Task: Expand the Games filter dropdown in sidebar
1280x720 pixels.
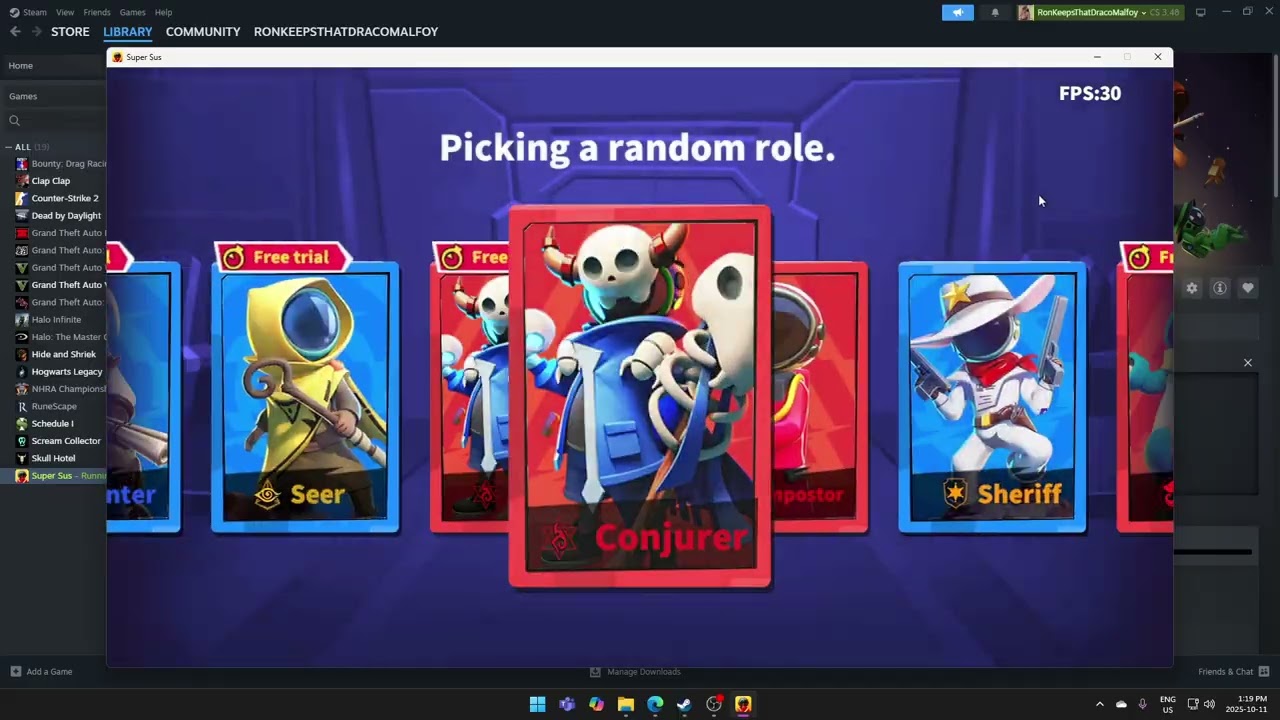Action: click(53, 96)
